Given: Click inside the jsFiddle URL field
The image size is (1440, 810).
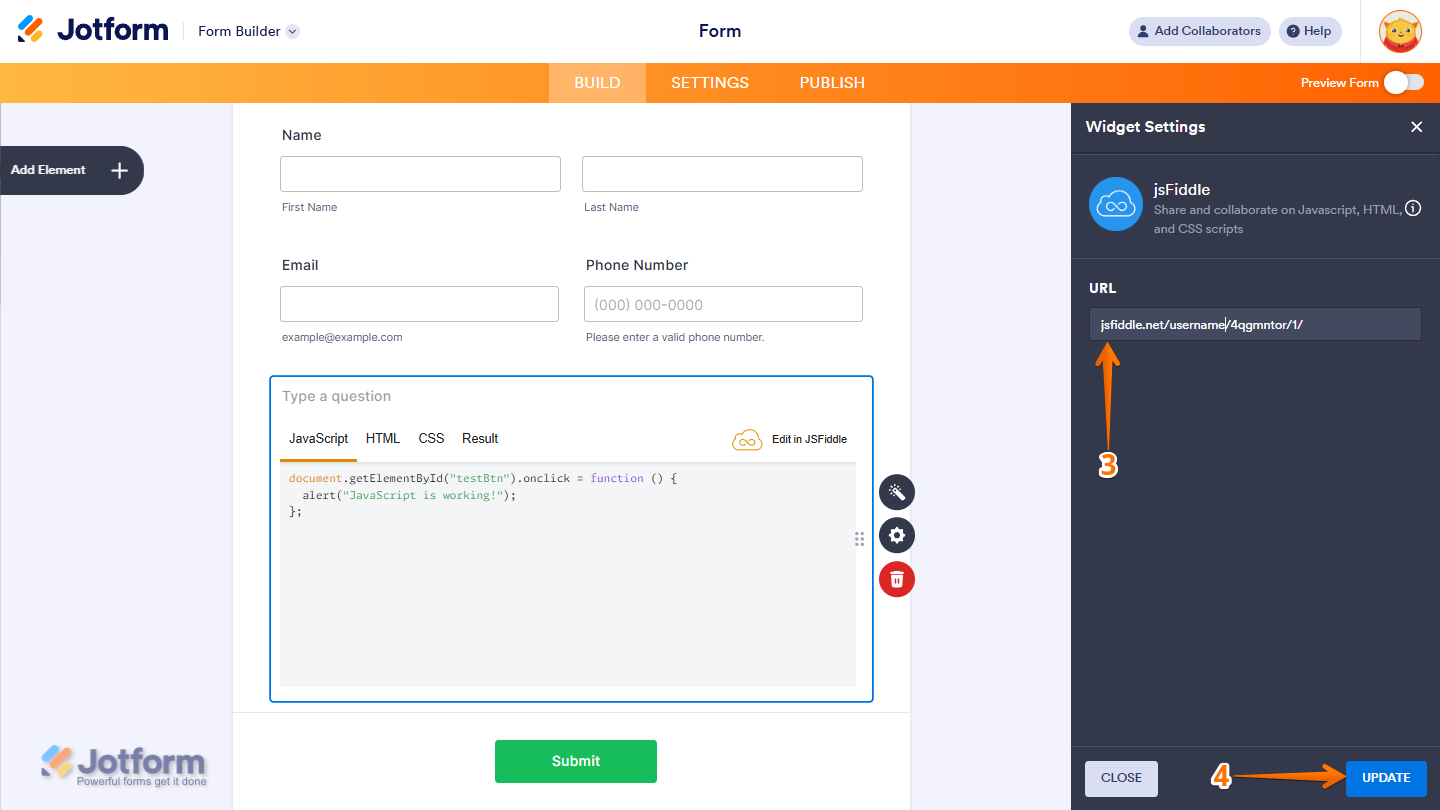Looking at the screenshot, I should click(x=1254, y=323).
